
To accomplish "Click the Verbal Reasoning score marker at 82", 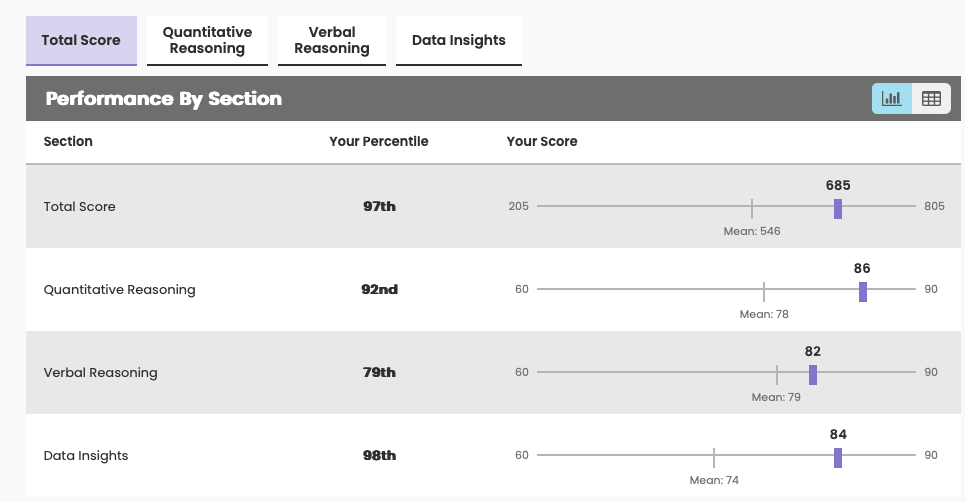I will (813, 374).
